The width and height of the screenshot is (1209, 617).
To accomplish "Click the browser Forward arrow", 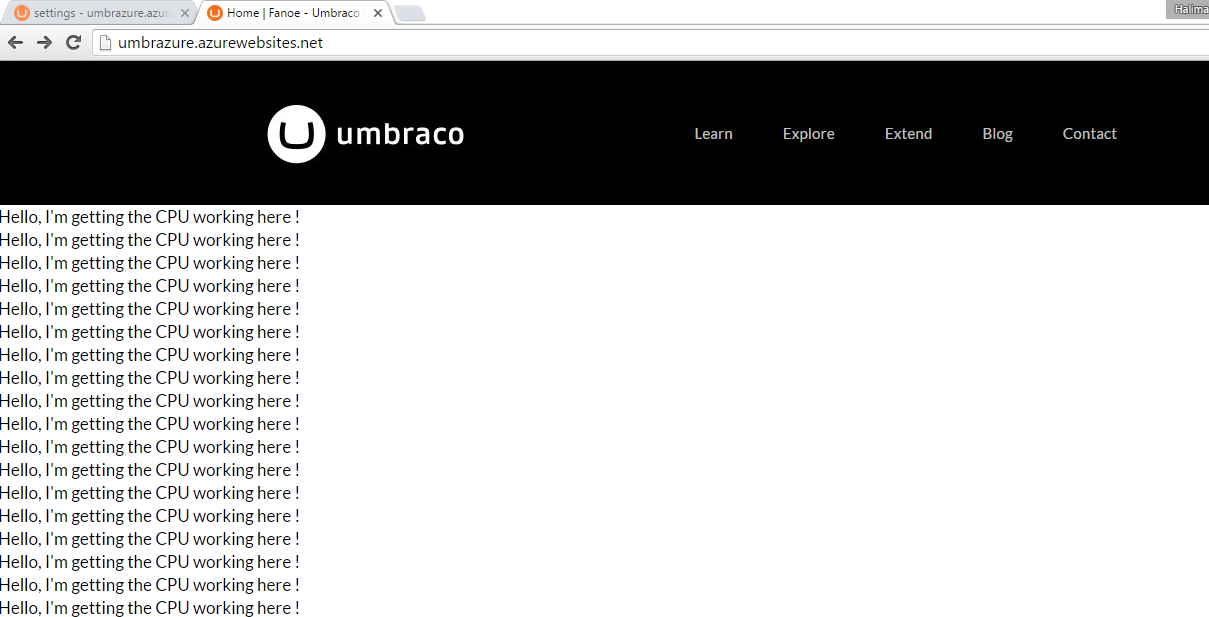I will pyautogui.click(x=44, y=42).
